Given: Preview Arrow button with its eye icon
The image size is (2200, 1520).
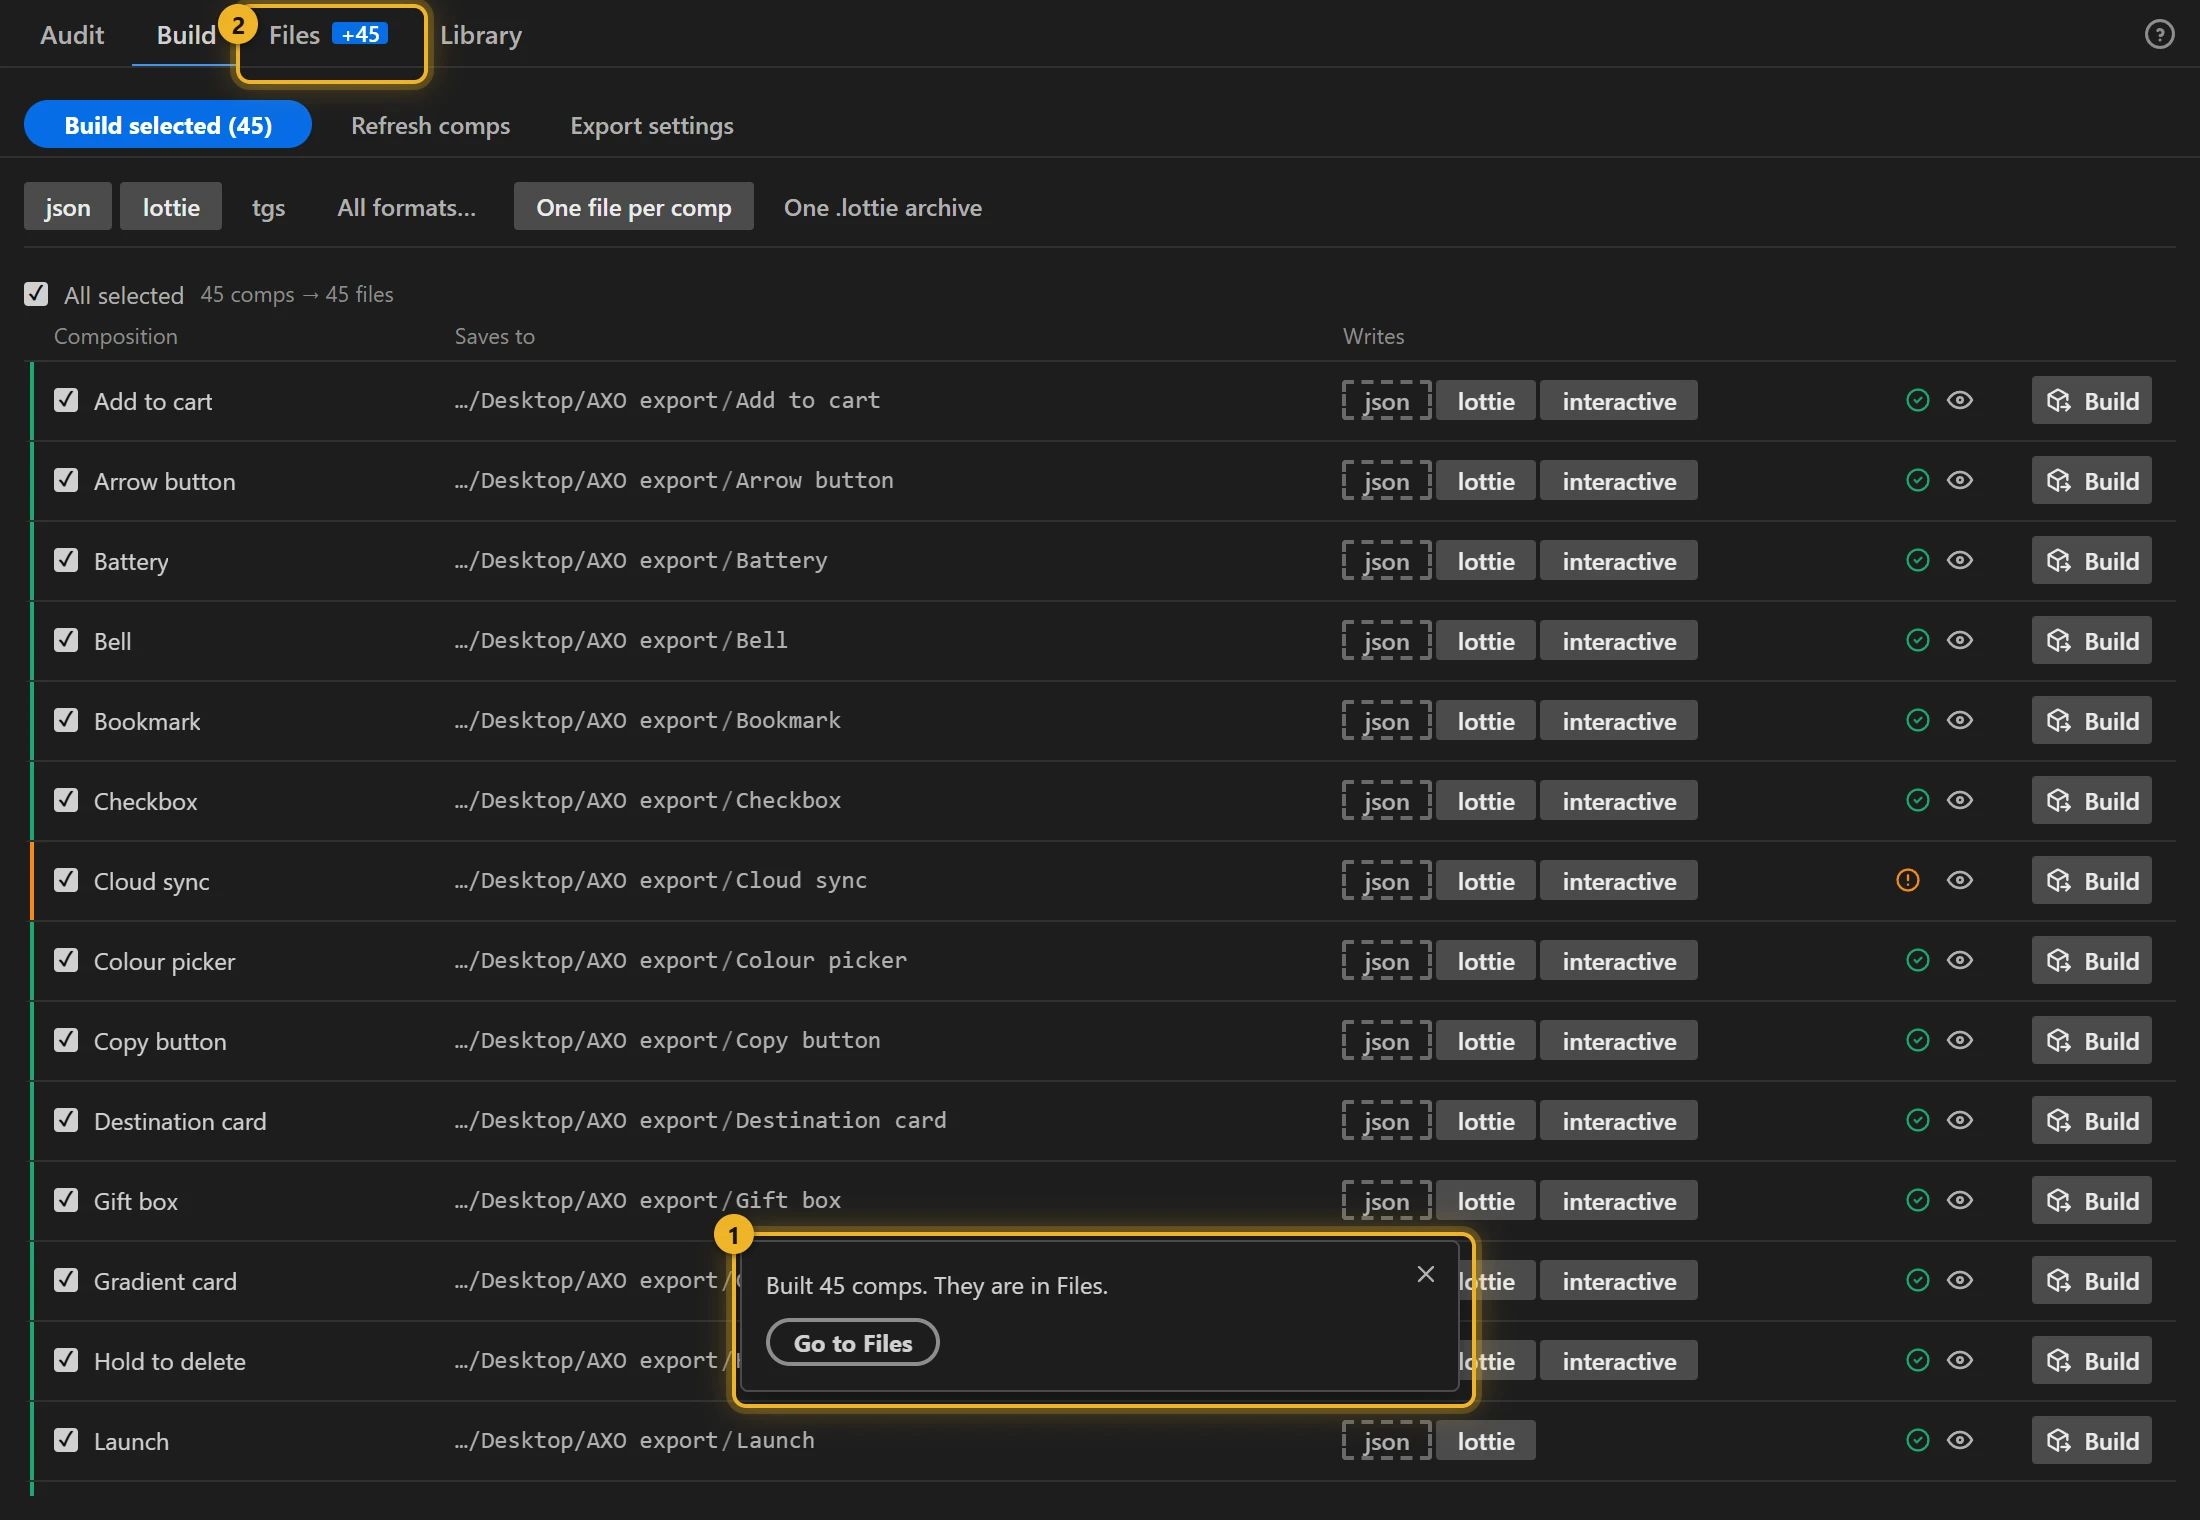Looking at the screenshot, I should point(1960,480).
